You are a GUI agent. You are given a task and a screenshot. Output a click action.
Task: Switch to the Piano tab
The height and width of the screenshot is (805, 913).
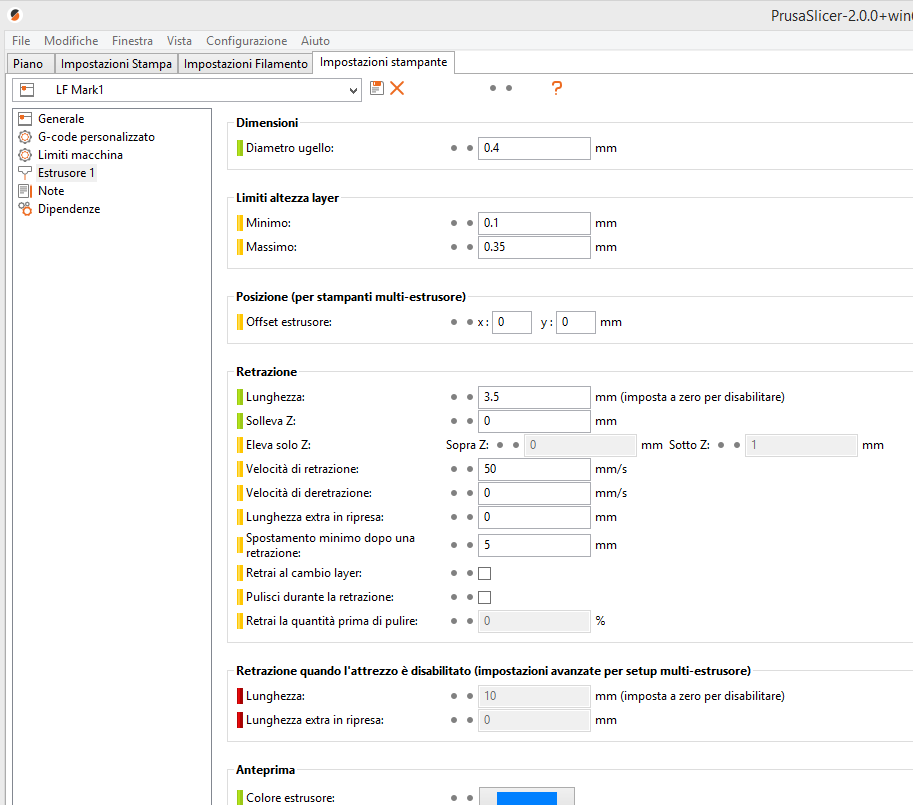[x=28, y=64]
